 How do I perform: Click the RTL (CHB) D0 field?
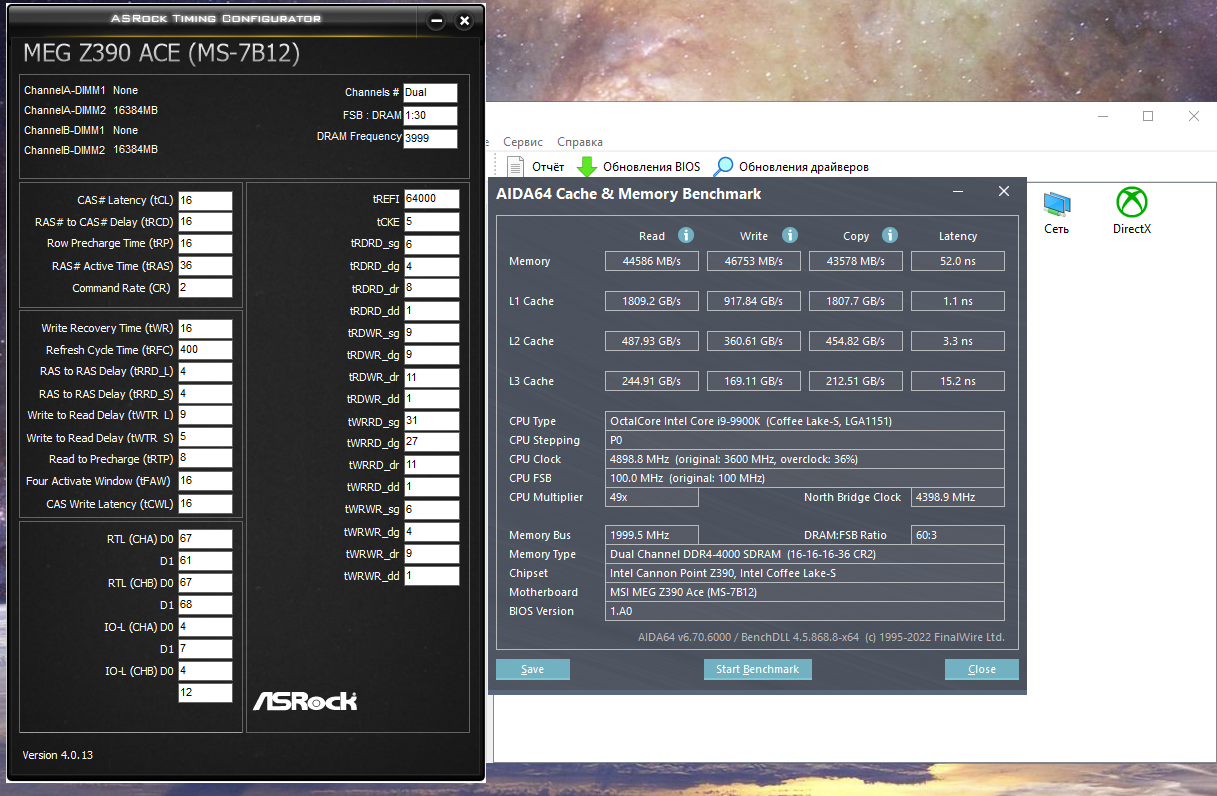pyautogui.click(x=205, y=583)
